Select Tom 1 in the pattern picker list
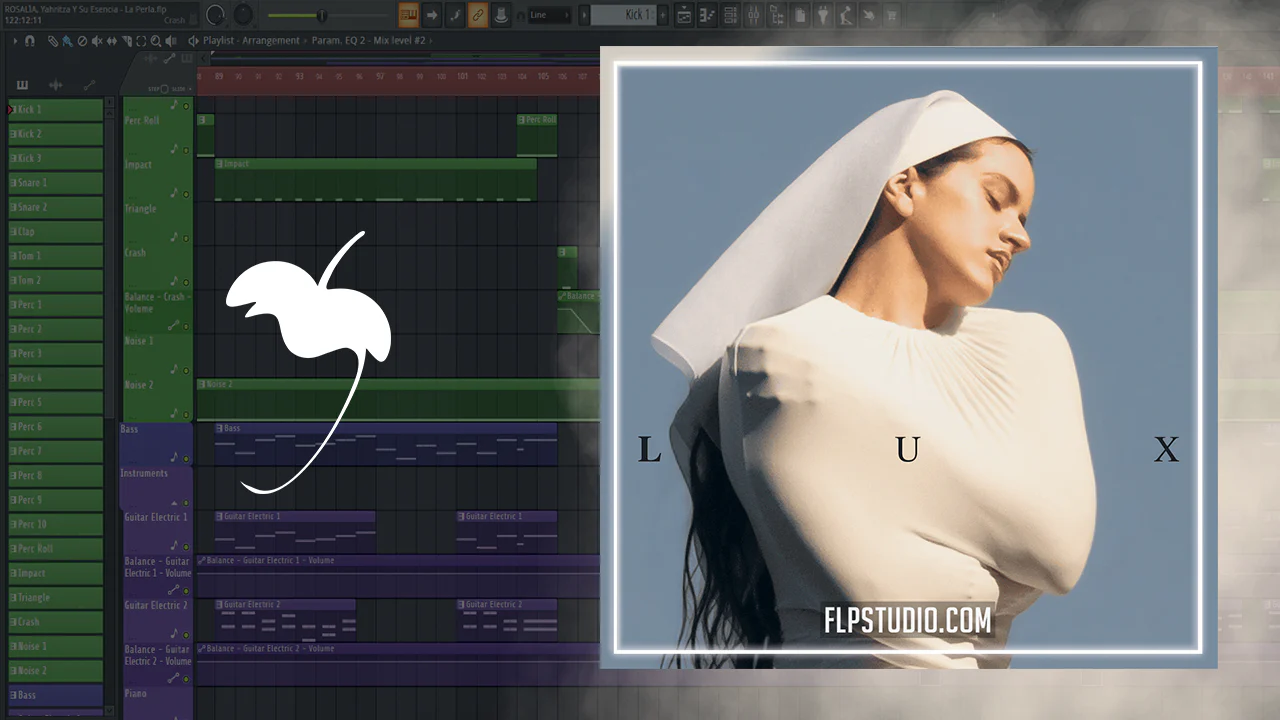 click(x=55, y=256)
